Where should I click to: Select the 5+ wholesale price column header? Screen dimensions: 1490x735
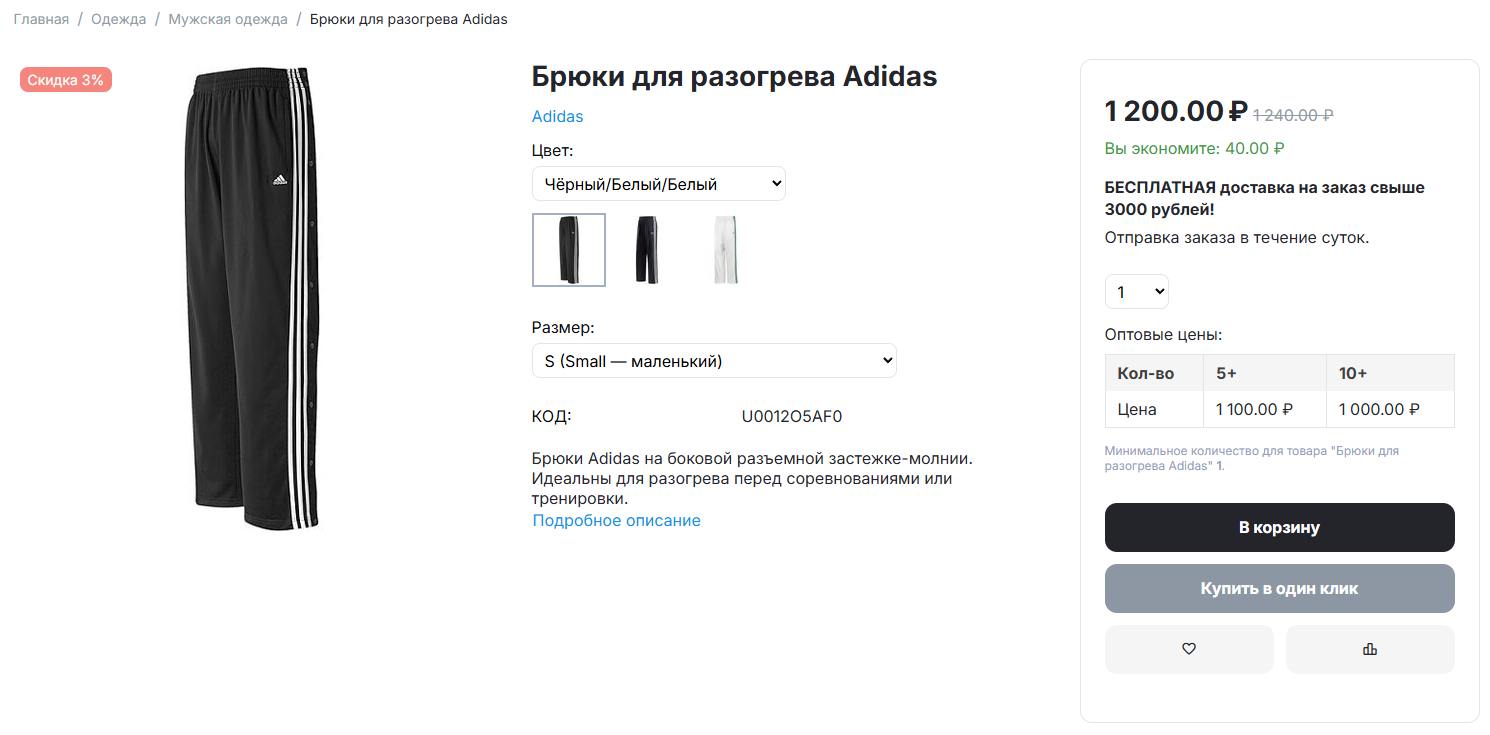(x=1265, y=373)
